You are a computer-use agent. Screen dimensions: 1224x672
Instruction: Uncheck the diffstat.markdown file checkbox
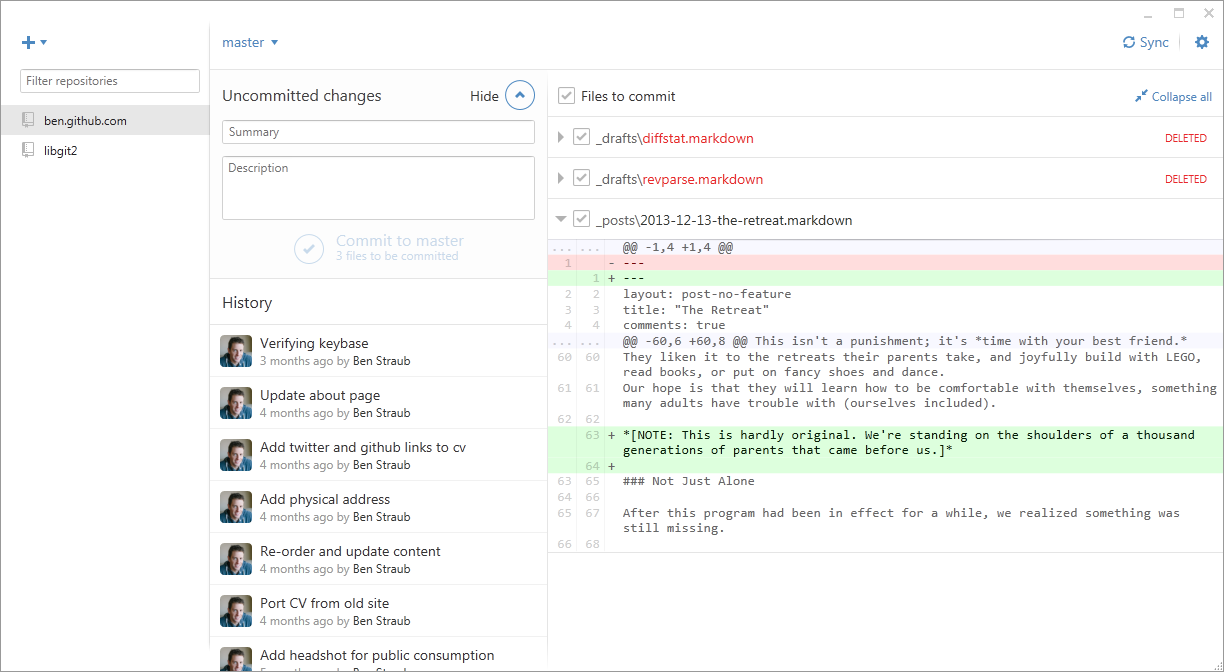[x=581, y=138]
